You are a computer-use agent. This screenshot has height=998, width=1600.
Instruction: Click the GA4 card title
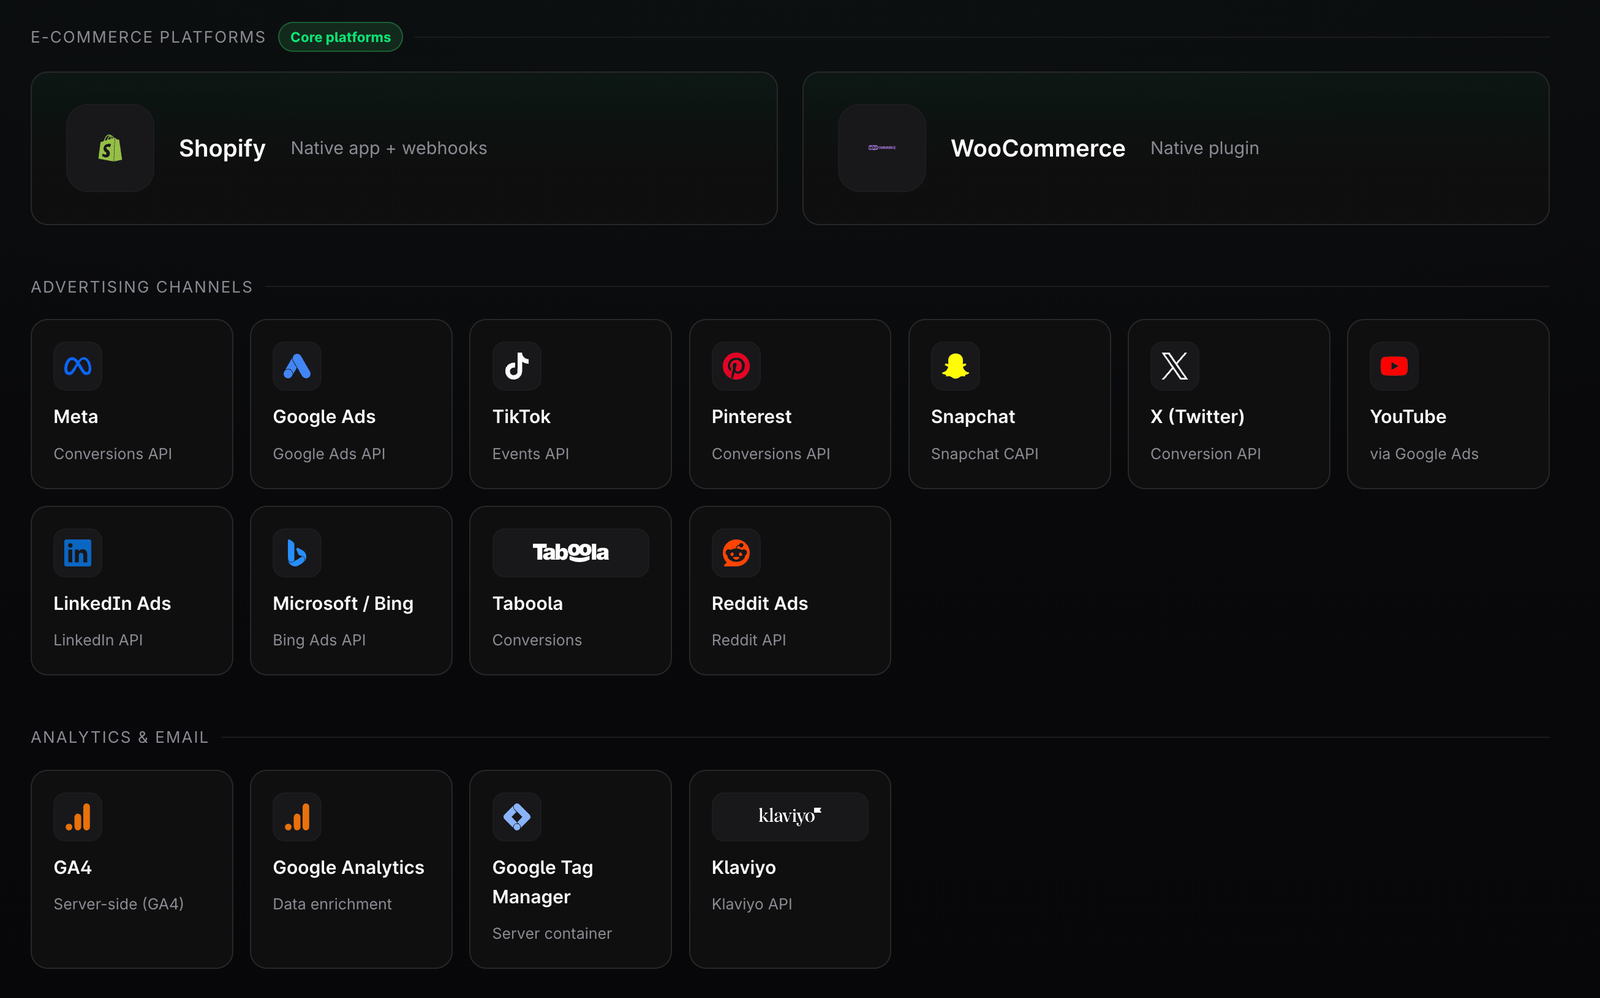point(73,868)
